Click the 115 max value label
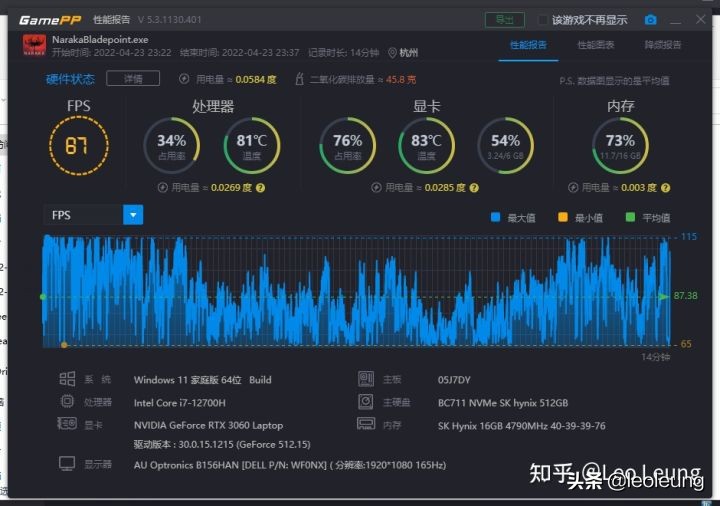 pyautogui.click(x=689, y=236)
